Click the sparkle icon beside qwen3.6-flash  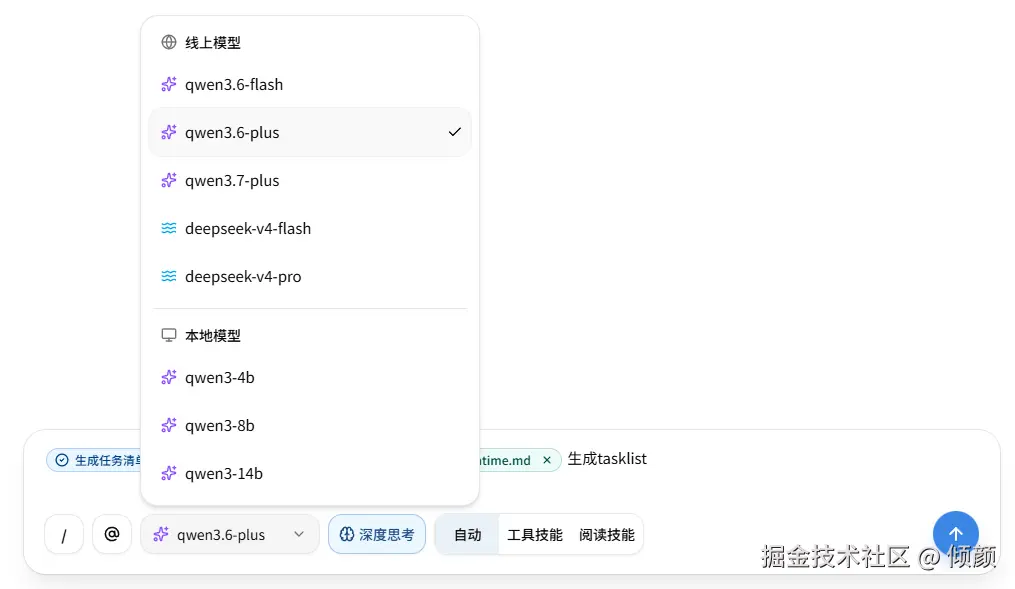pyautogui.click(x=168, y=84)
